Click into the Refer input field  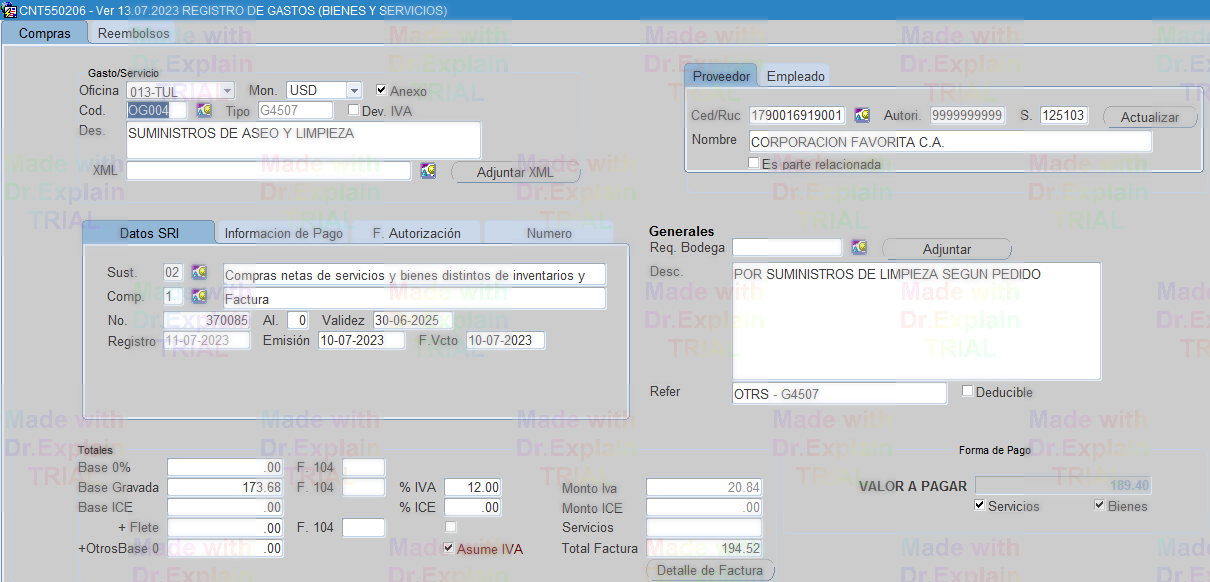[838, 394]
